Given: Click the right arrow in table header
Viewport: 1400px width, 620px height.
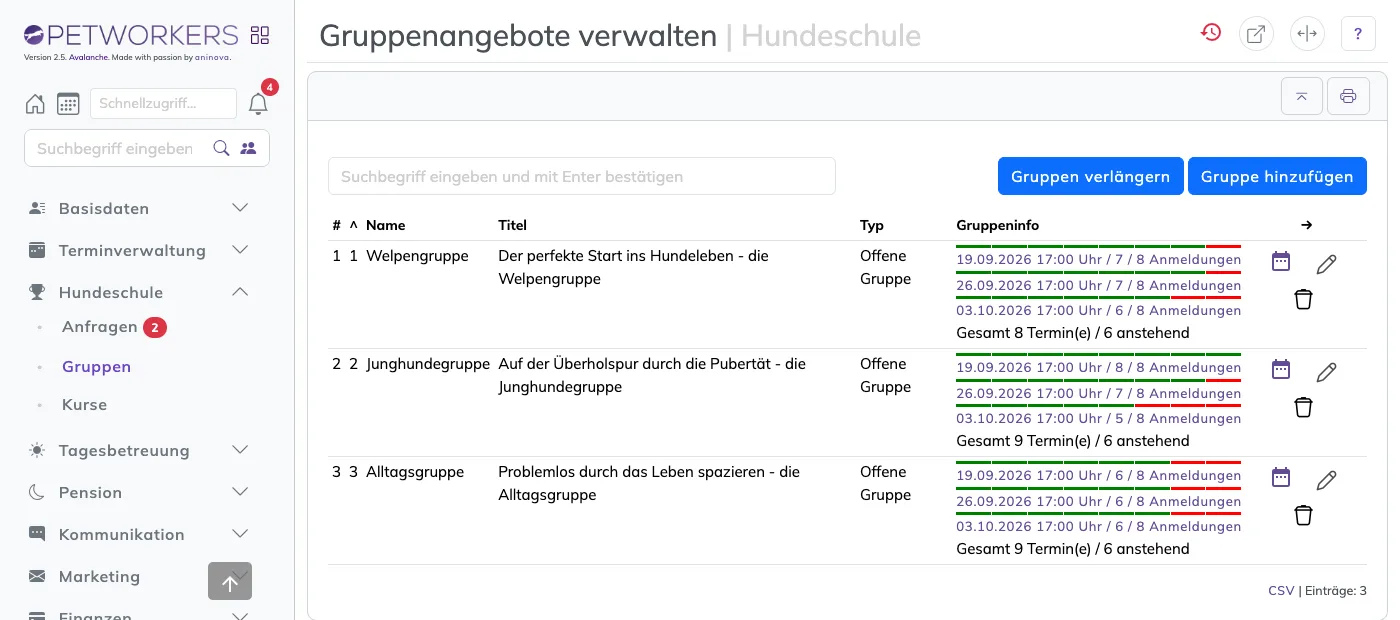Looking at the screenshot, I should [x=1306, y=225].
